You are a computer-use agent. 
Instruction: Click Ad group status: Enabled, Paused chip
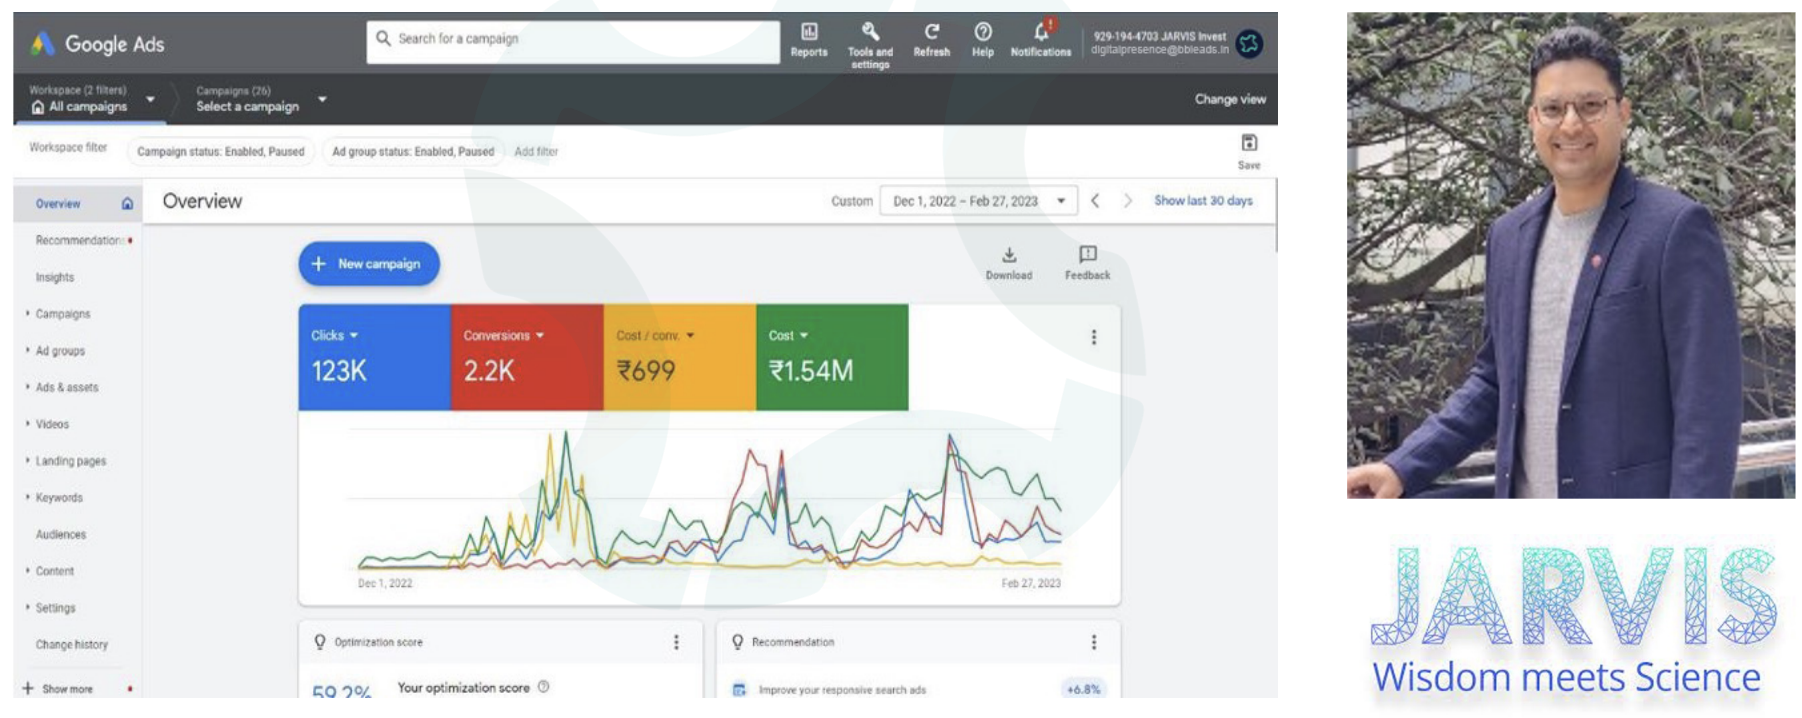coord(413,152)
